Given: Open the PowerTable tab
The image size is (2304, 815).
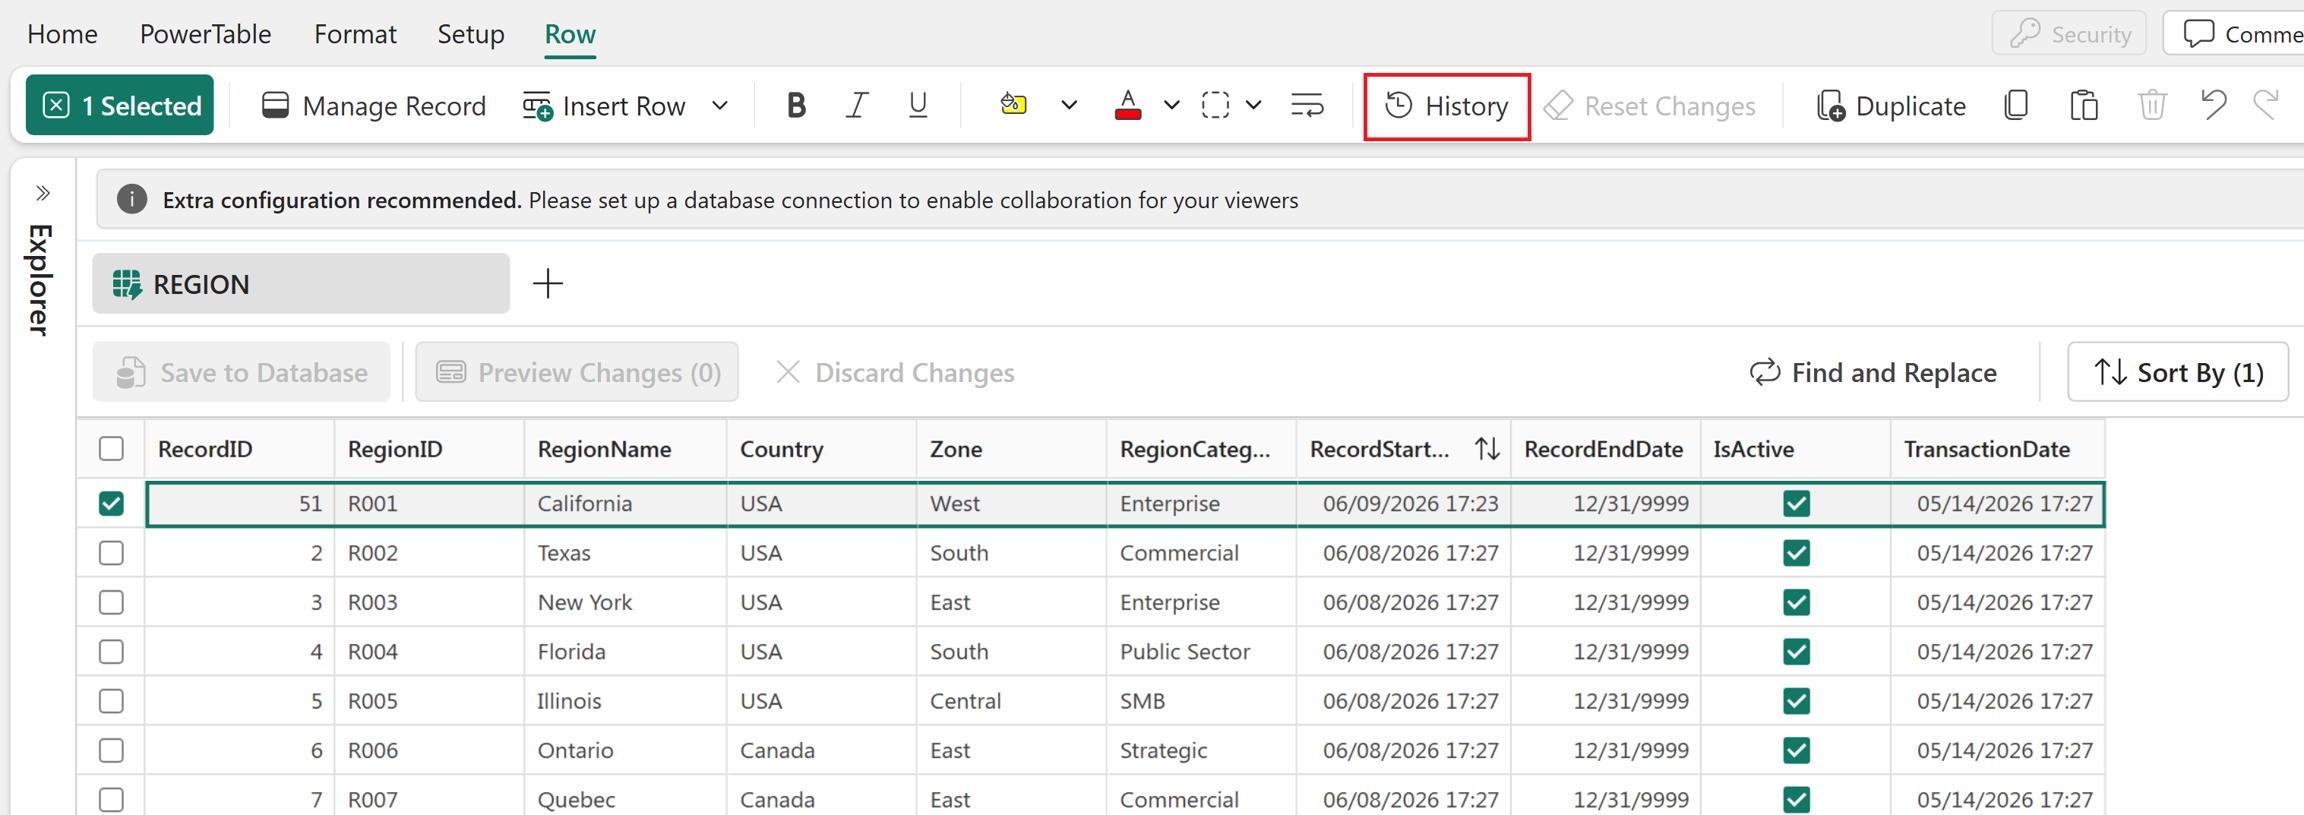Looking at the screenshot, I should pos(206,34).
